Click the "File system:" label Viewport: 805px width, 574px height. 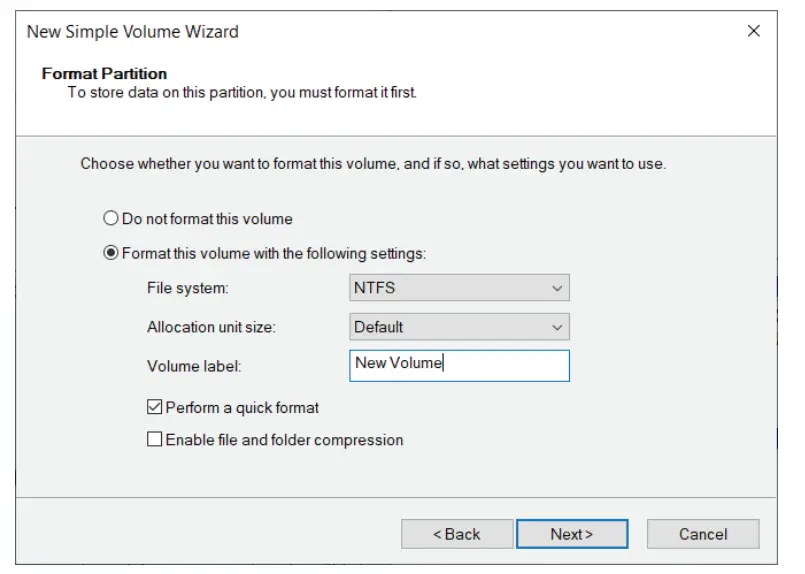click(x=187, y=288)
